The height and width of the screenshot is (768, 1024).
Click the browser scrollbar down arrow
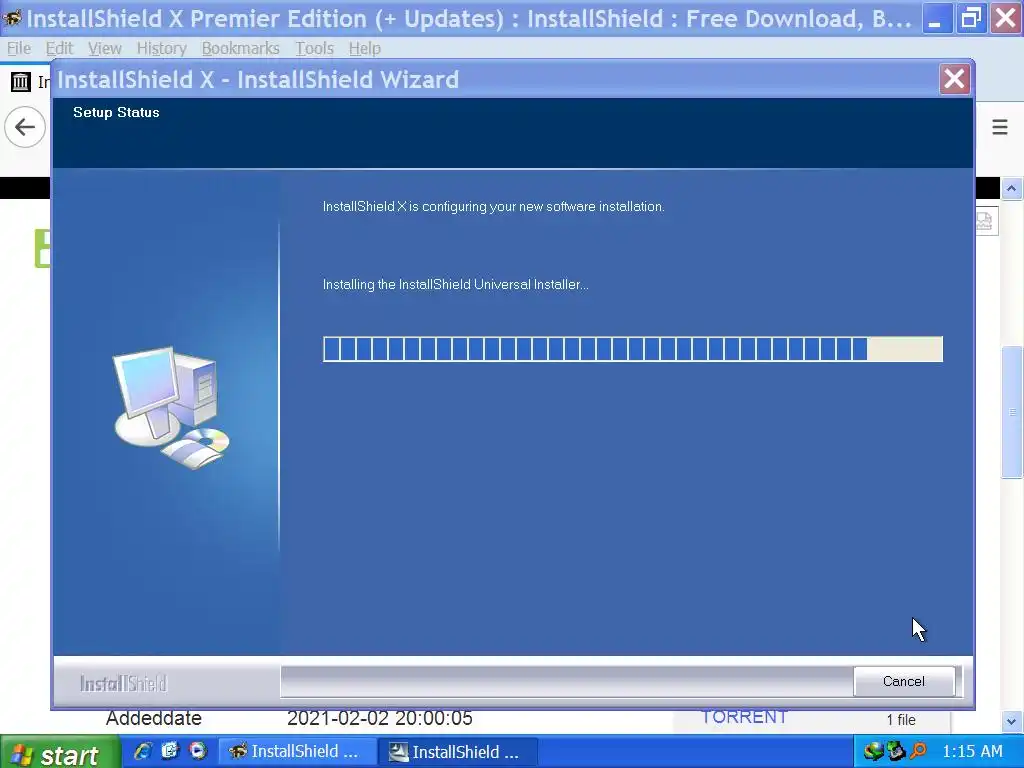1012,722
